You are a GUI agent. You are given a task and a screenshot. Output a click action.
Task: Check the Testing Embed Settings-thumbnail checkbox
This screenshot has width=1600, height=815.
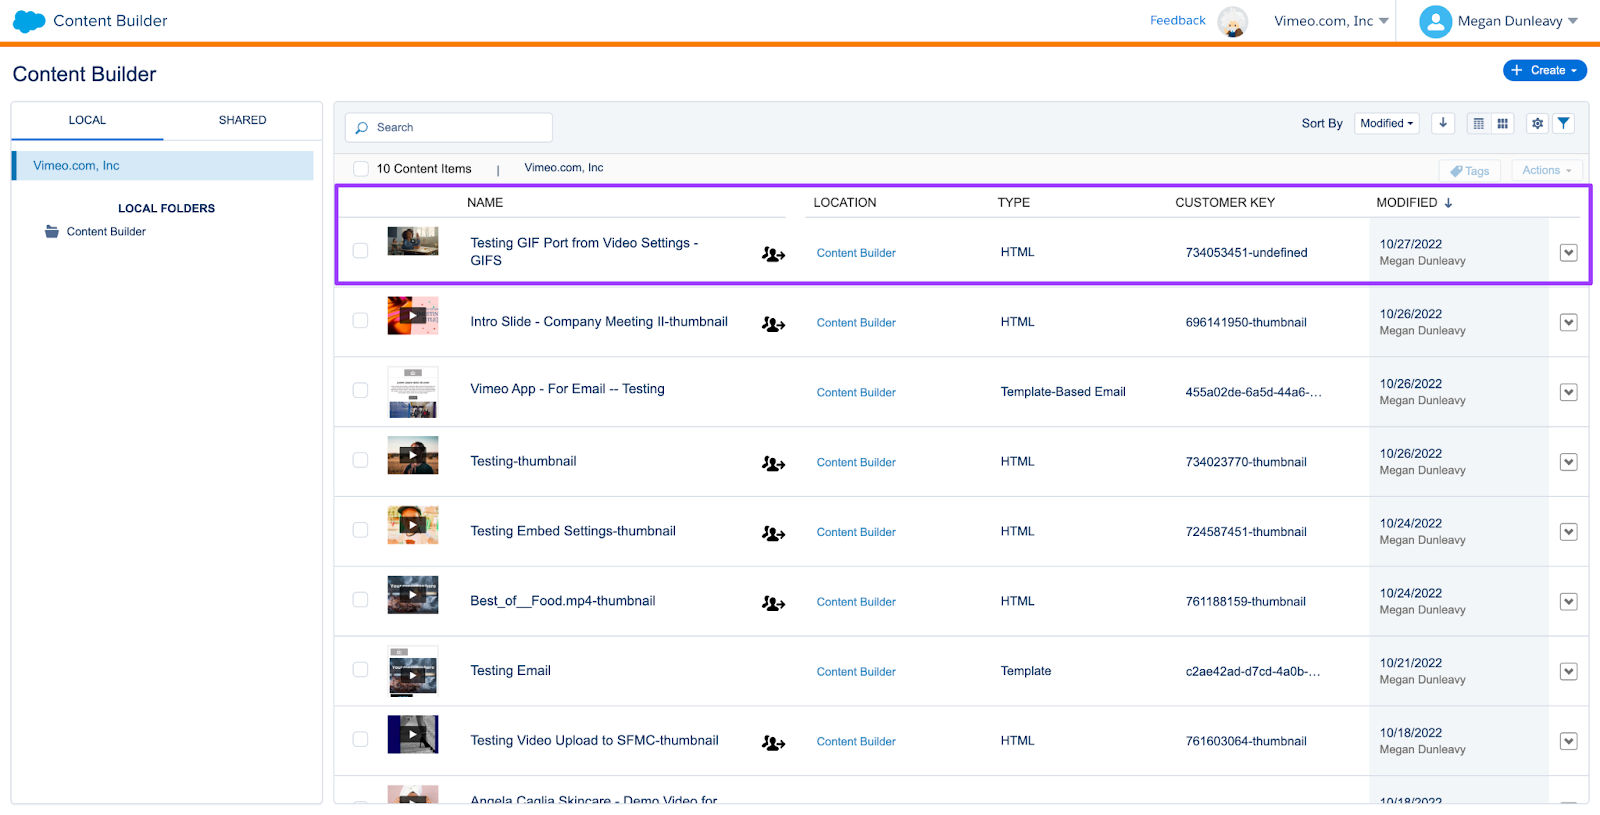pos(360,530)
